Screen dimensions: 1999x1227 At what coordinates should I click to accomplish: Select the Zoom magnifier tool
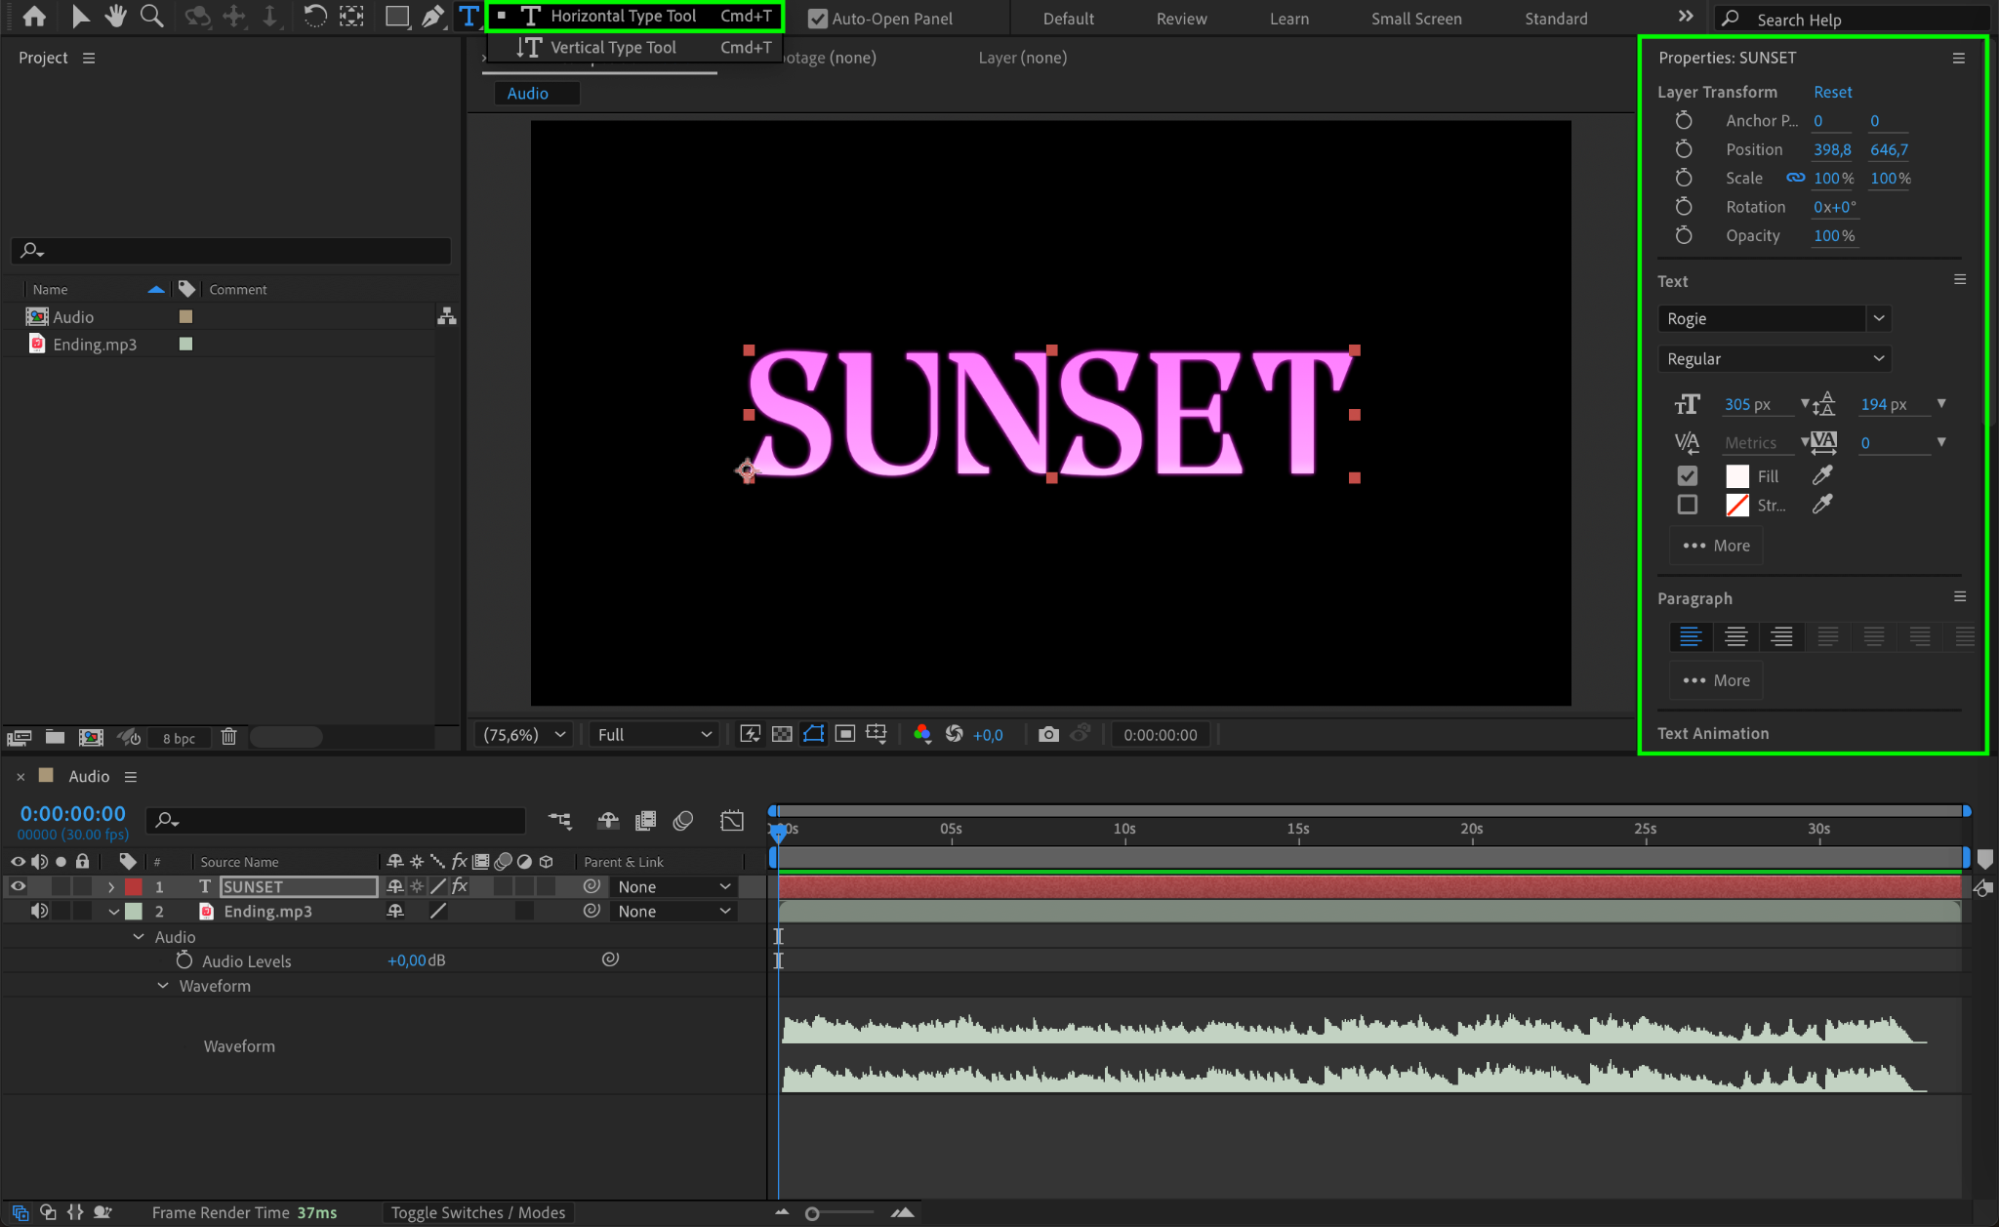point(151,16)
